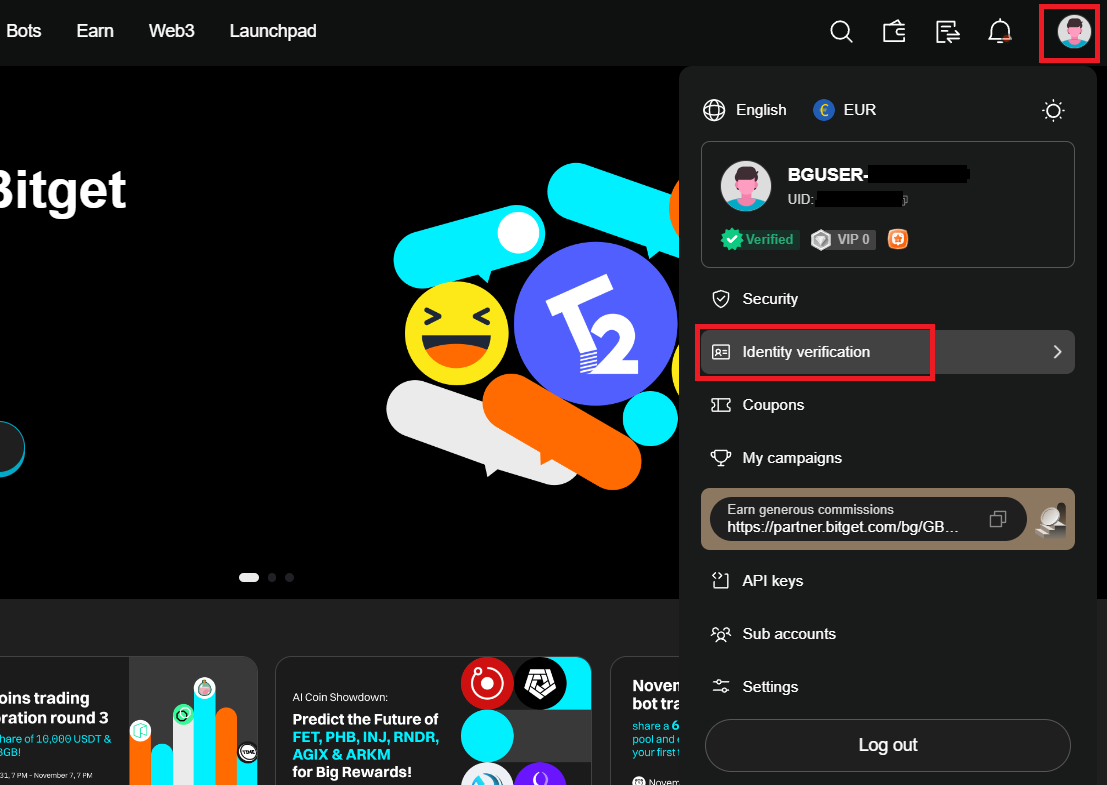Image resolution: width=1107 pixels, height=785 pixels.
Task: Open the VIP 0 level badge
Action: (x=843, y=239)
